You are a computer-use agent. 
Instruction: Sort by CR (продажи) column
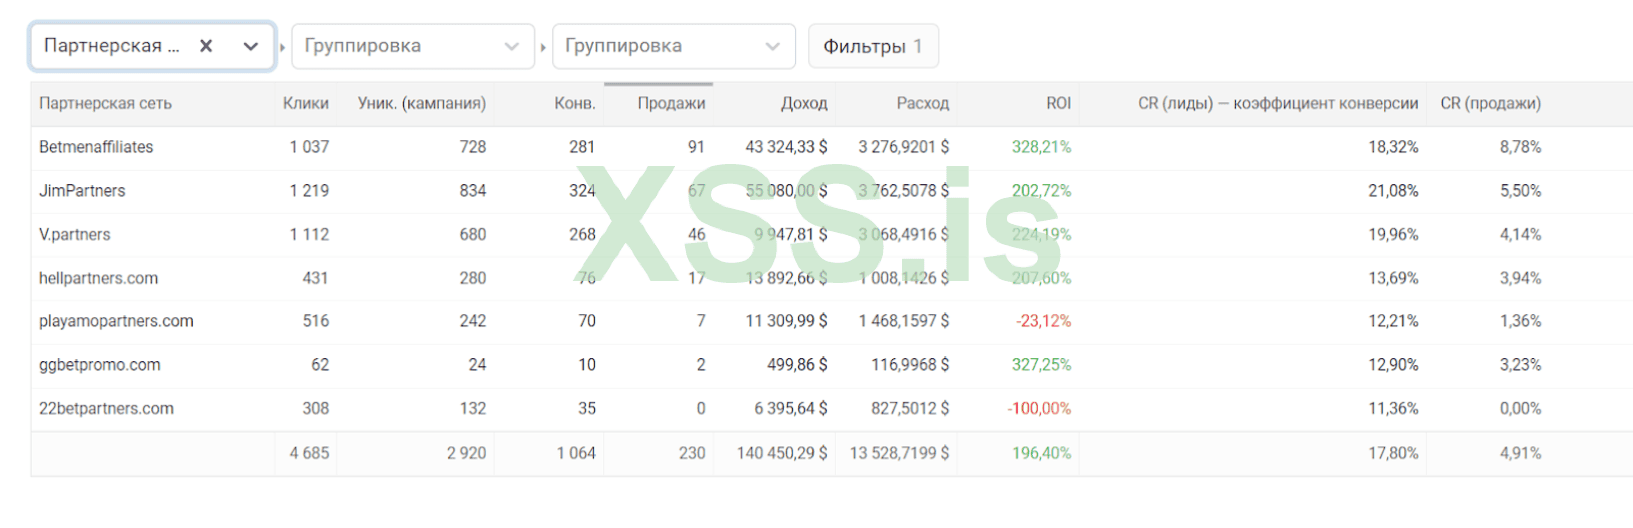pos(1490,103)
